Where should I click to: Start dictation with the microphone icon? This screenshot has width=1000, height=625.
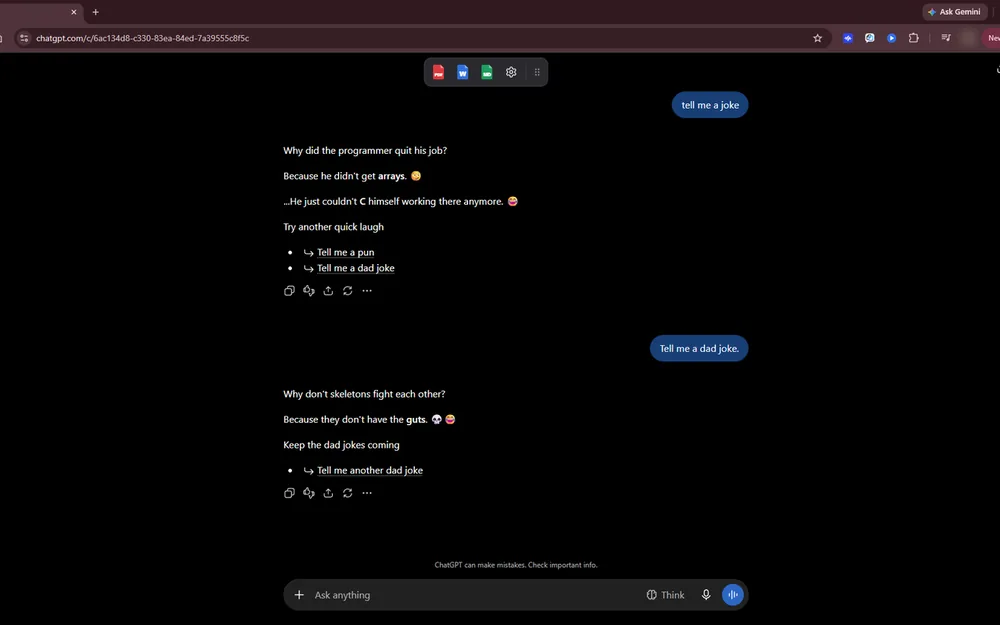[706, 595]
